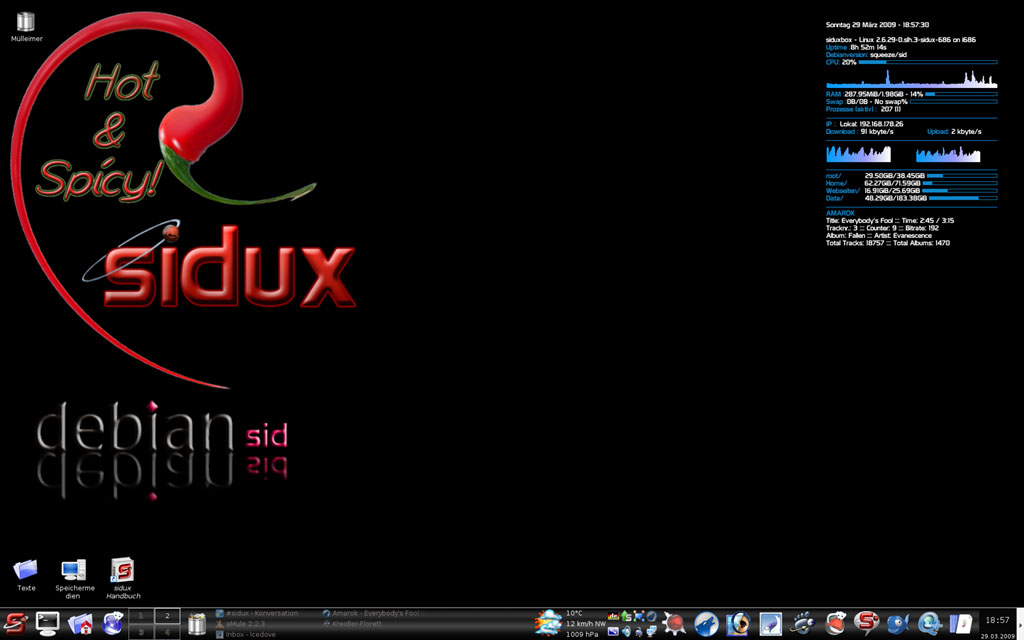This screenshot has width=1024, height=640.
Task: Click the 18:57 panel clock
Action: tap(996, 621)
